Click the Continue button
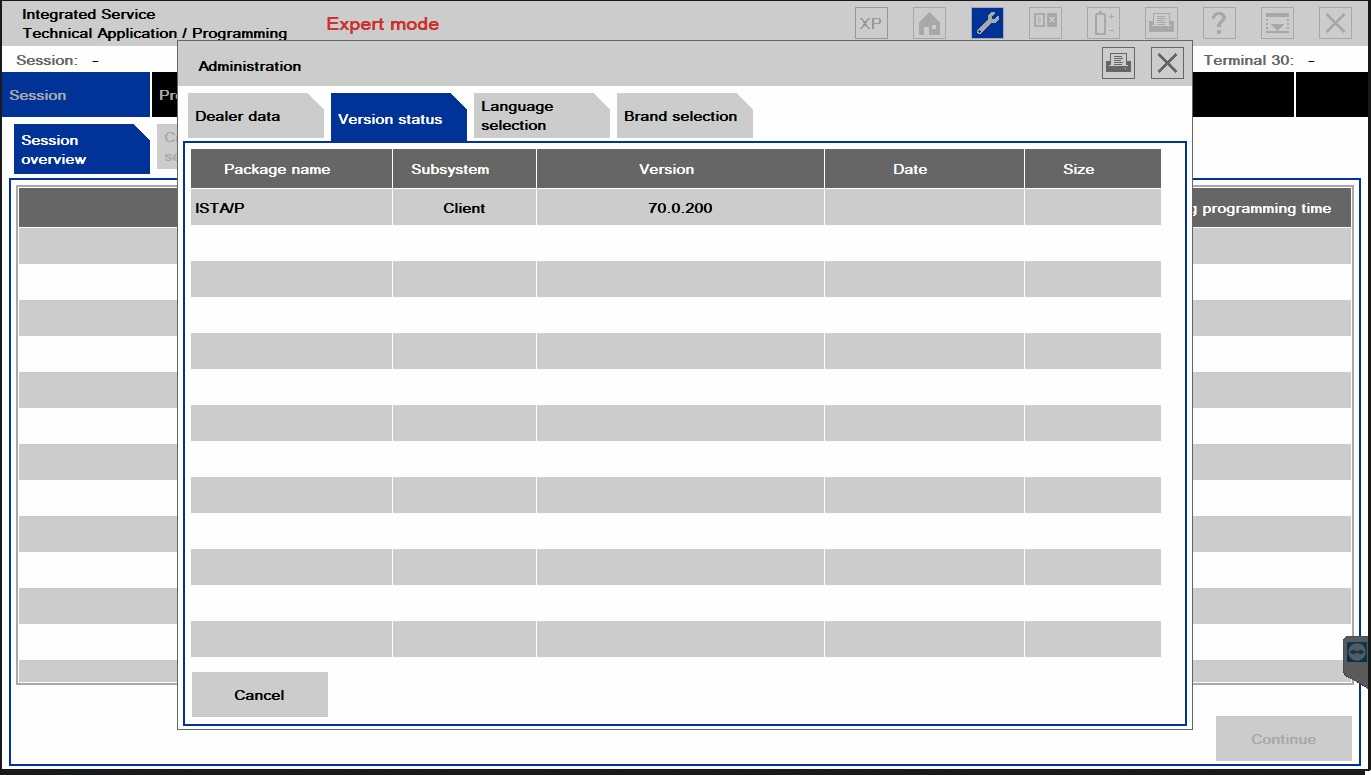This screenshot has height=775, width=1371. pyautogui.click(x=1284, y=738)
